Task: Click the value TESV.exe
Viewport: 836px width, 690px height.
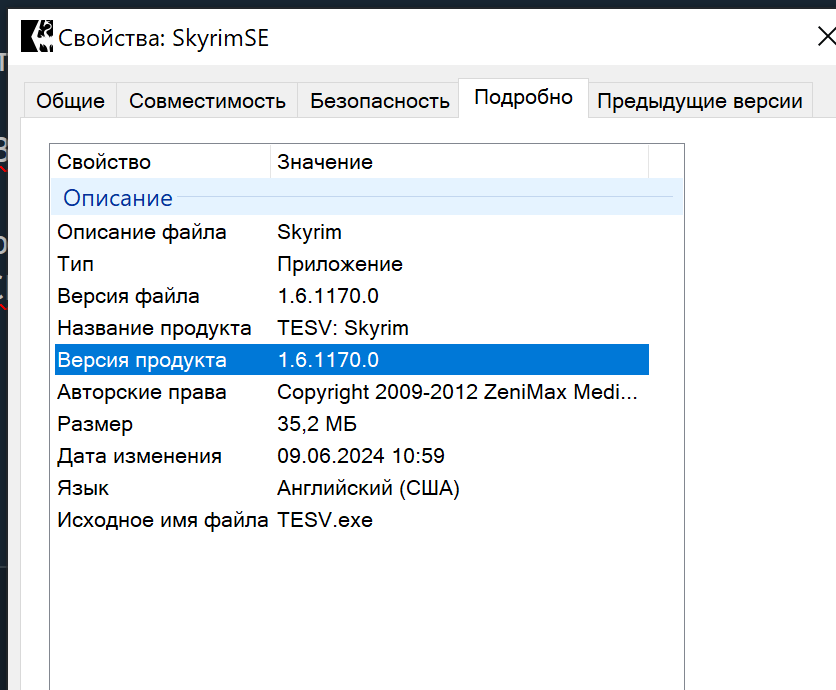Action: (325, 520)
